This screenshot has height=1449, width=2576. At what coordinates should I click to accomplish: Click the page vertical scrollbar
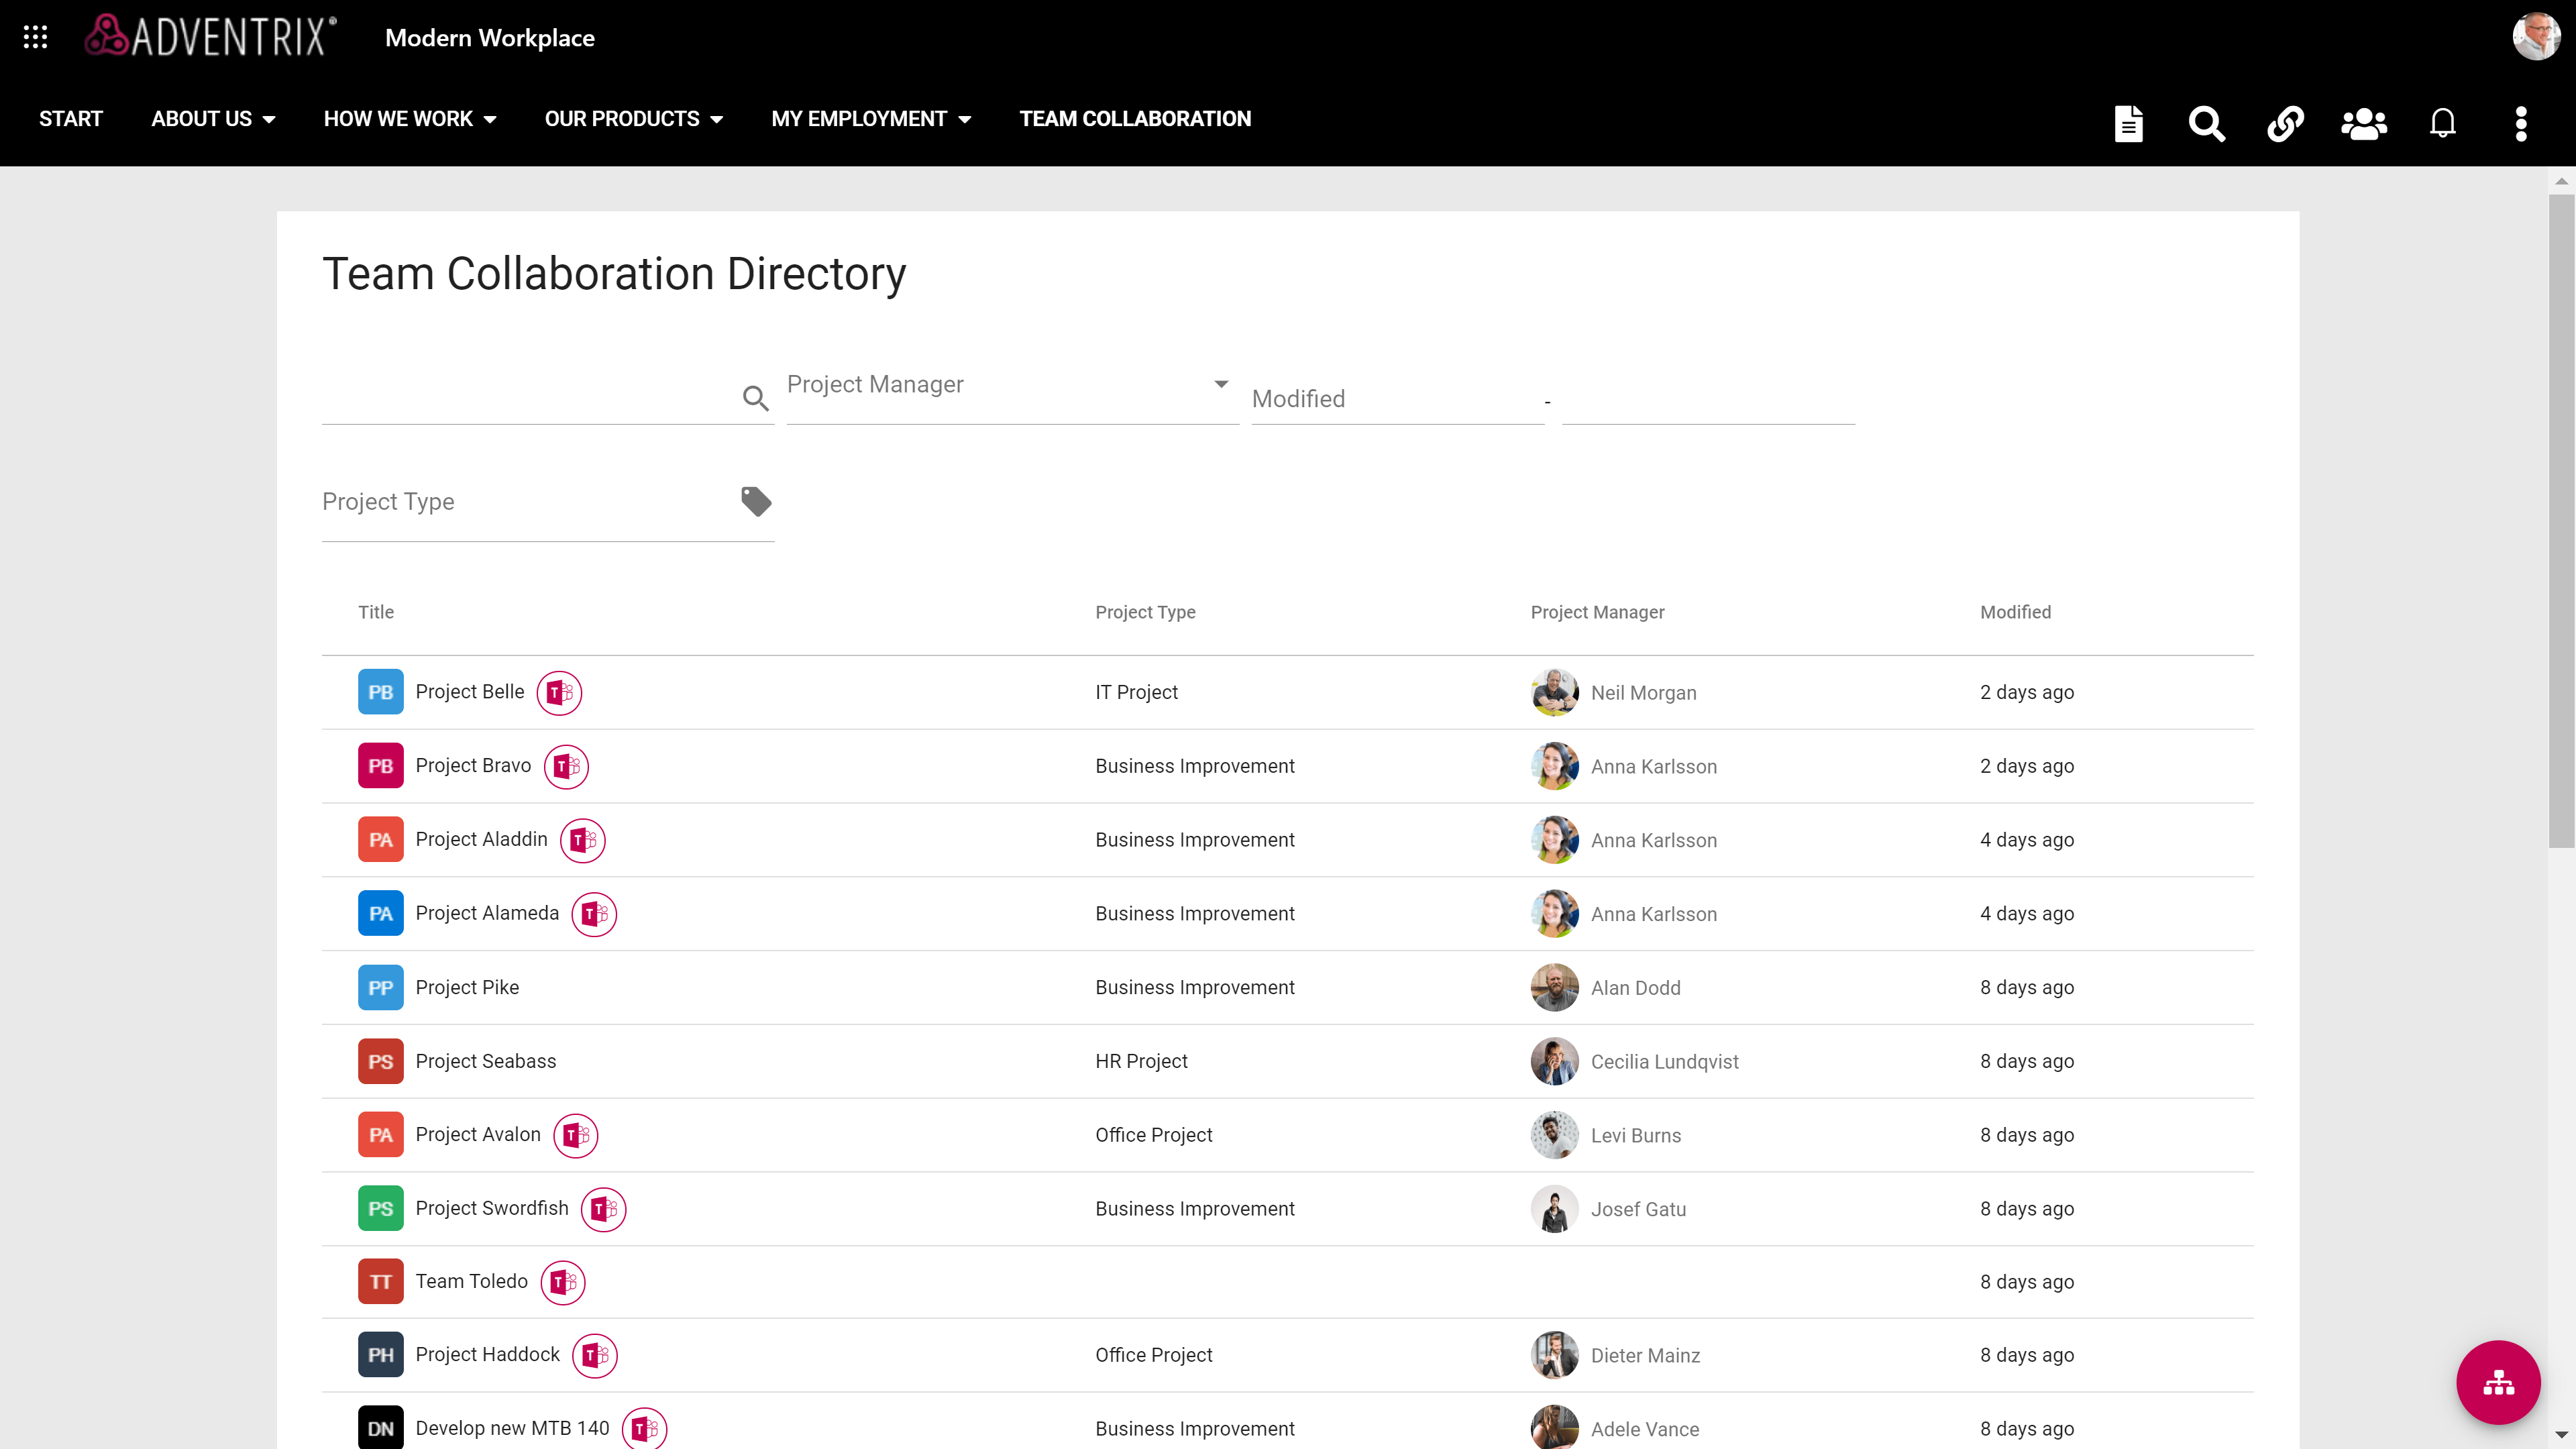tap(2560, 520)
